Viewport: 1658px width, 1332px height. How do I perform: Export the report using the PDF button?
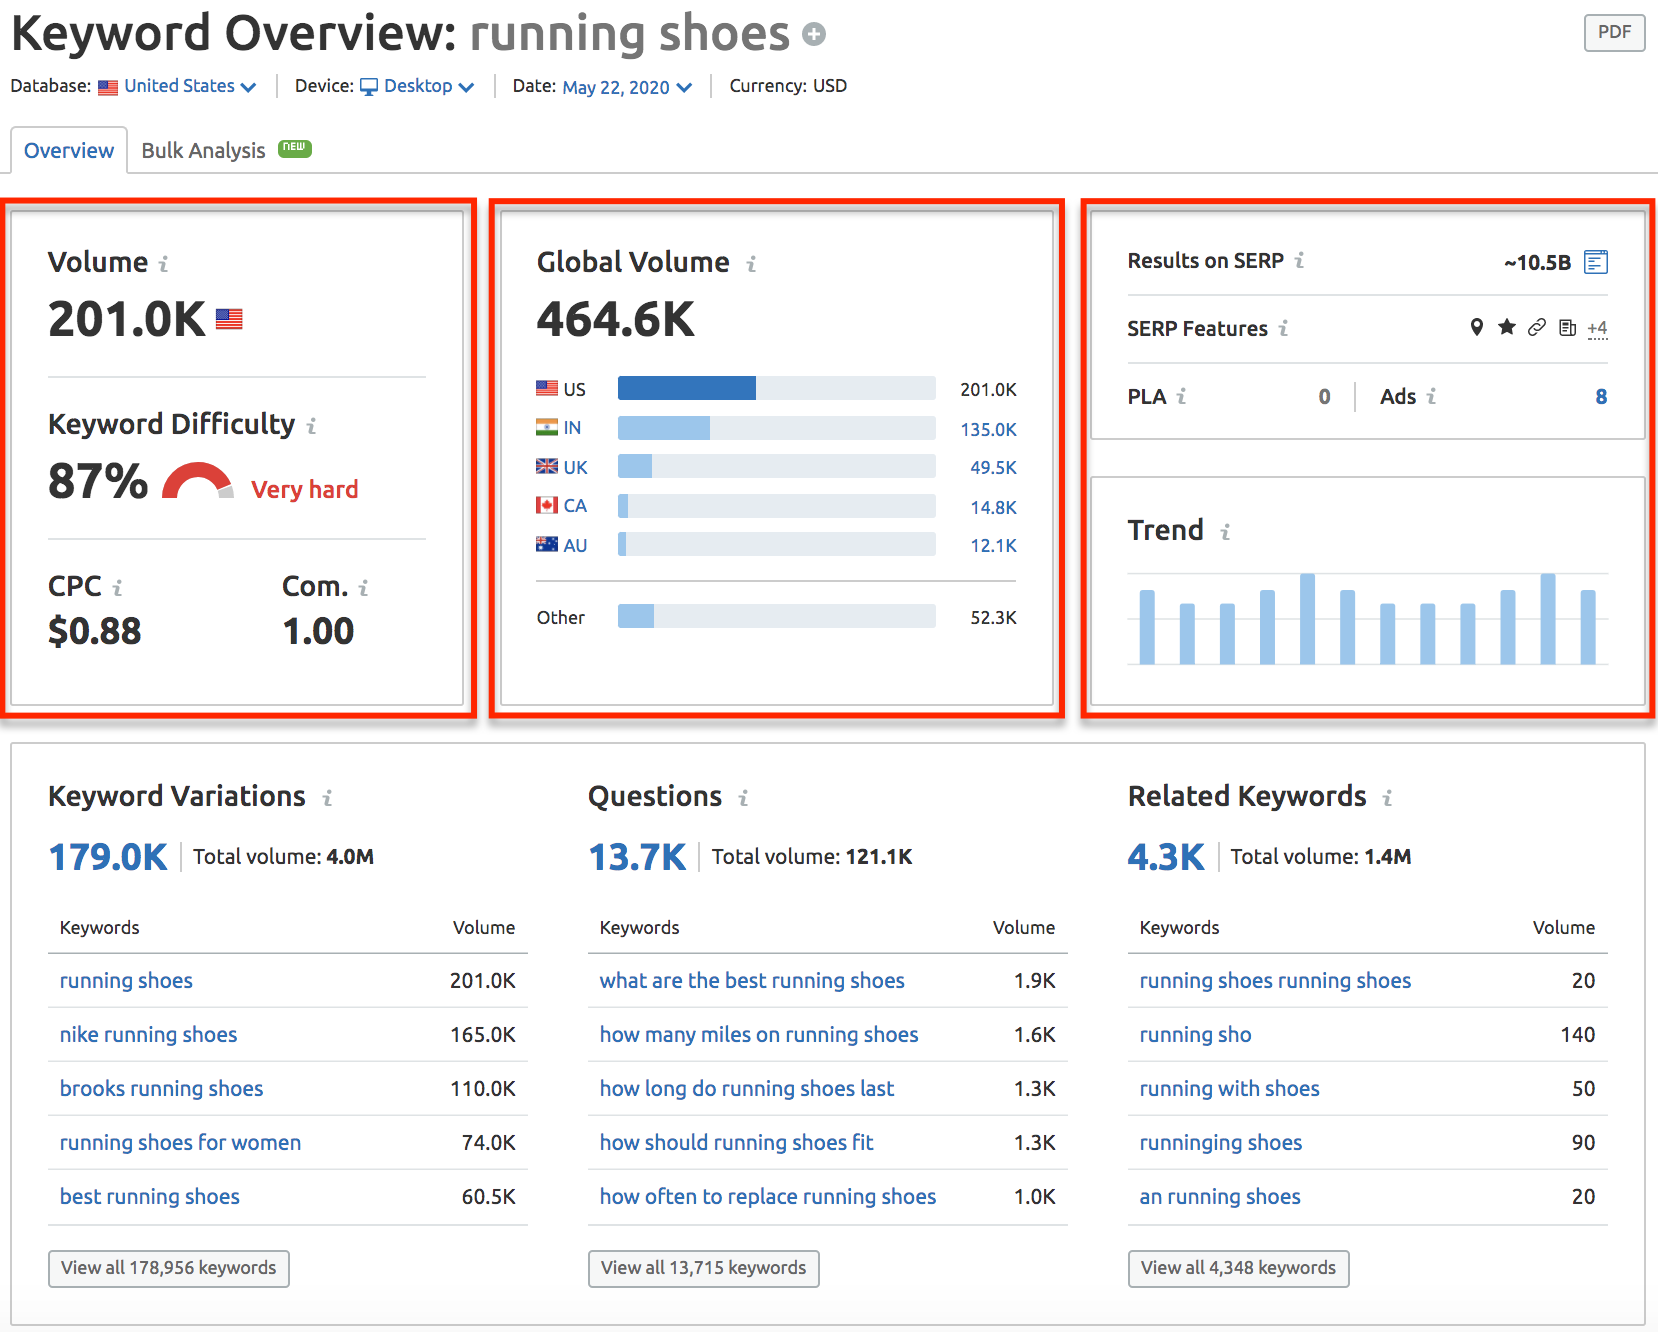pyautogui.click(x=1614, y=32)
